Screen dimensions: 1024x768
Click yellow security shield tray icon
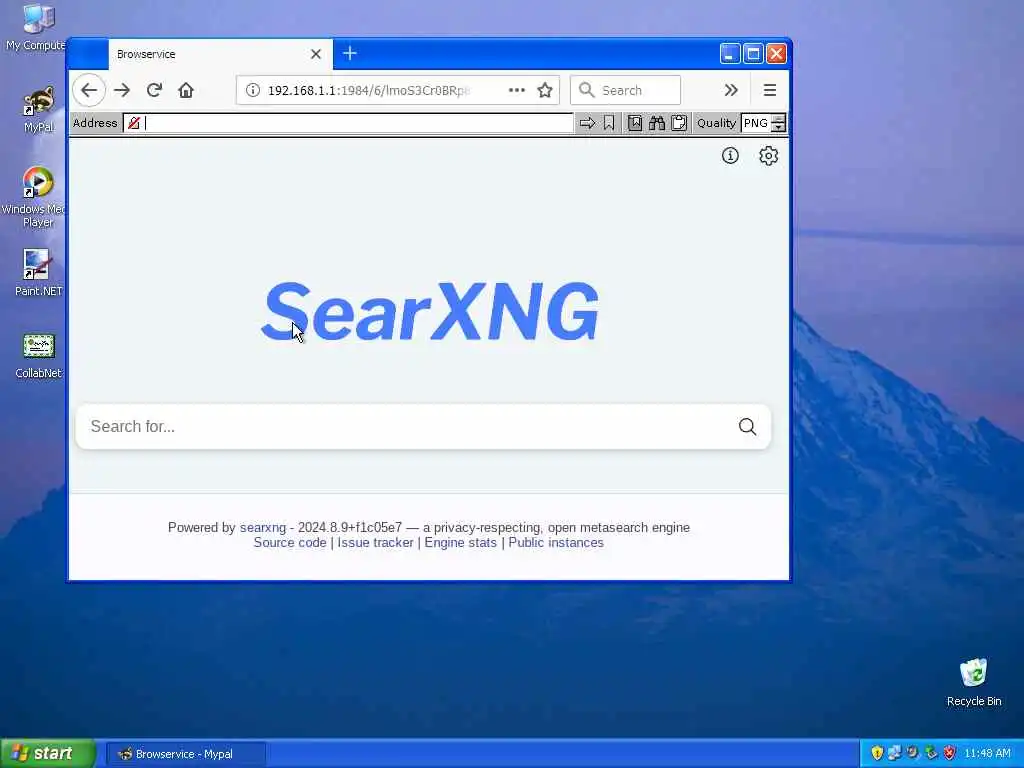click(877, 753)
